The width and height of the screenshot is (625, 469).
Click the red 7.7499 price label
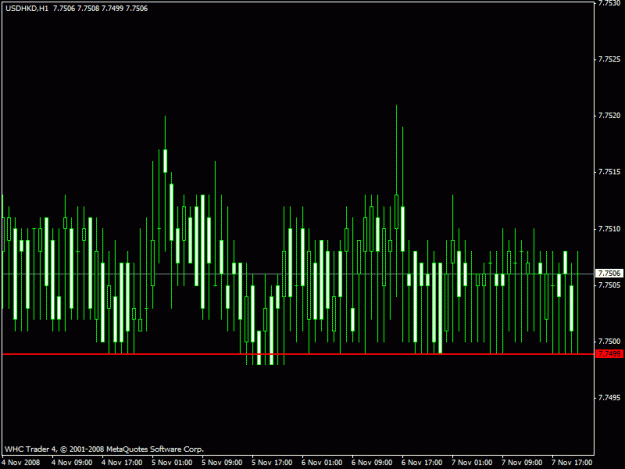coord(609,354)
